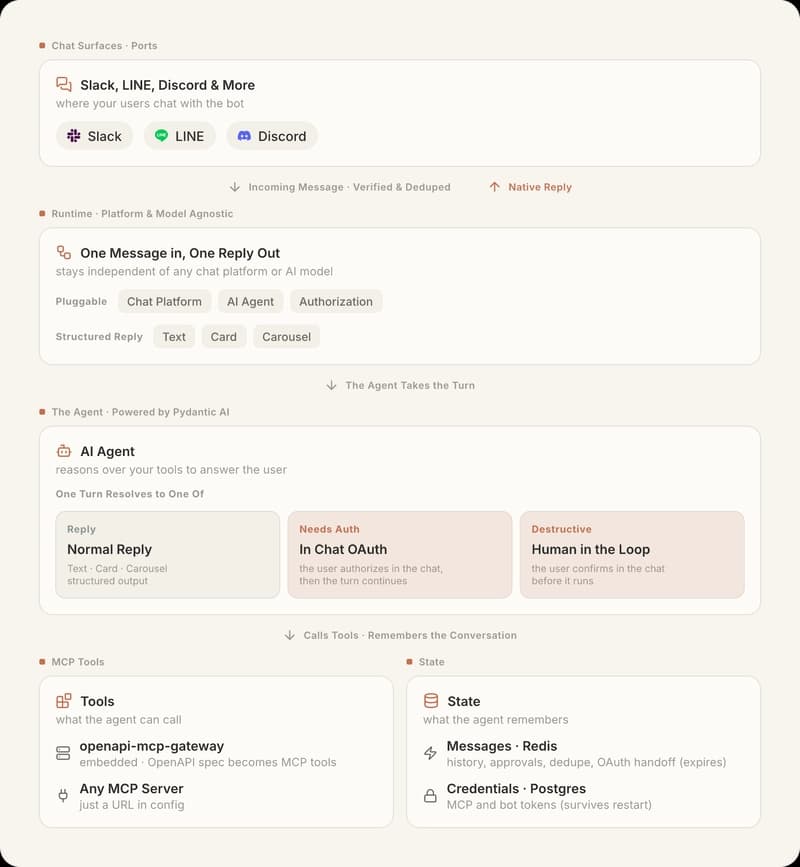Click the down arrow before Calls Tools
The image size is (800, 867).
point(290,635)
